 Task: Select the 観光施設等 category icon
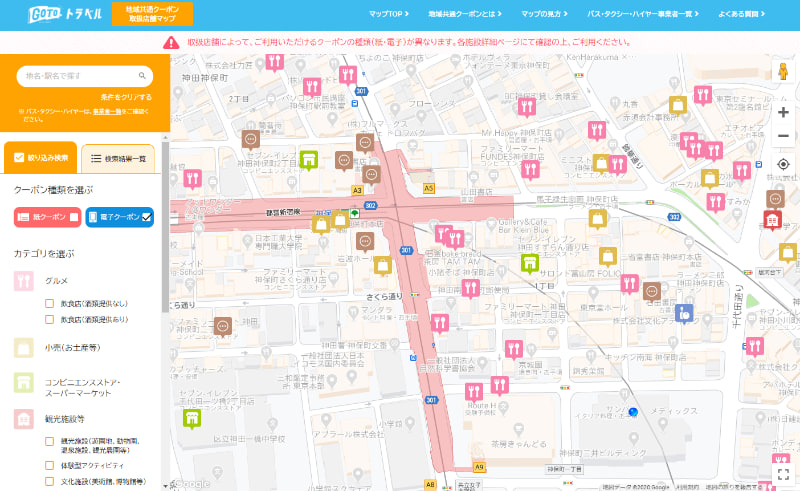point(24,419)
